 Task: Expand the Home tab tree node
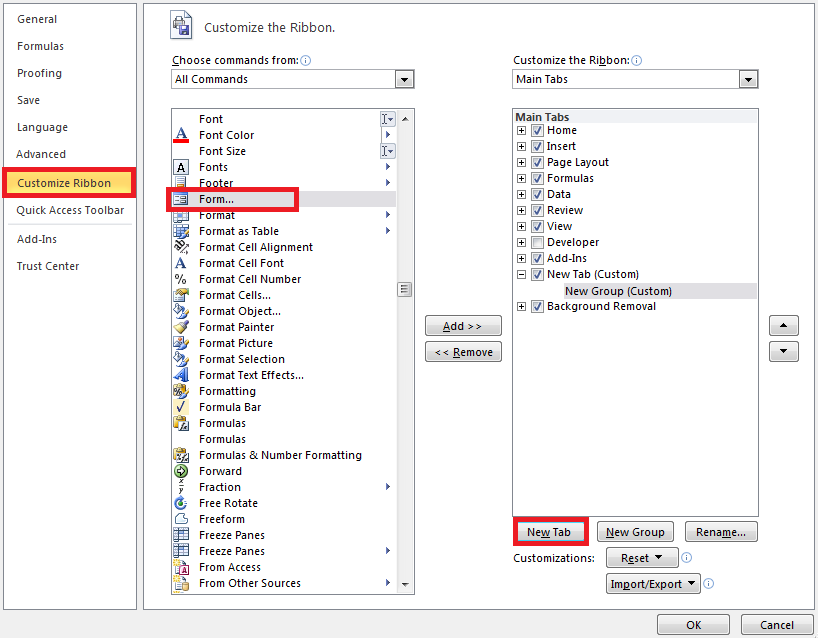(x=521, y=130)
